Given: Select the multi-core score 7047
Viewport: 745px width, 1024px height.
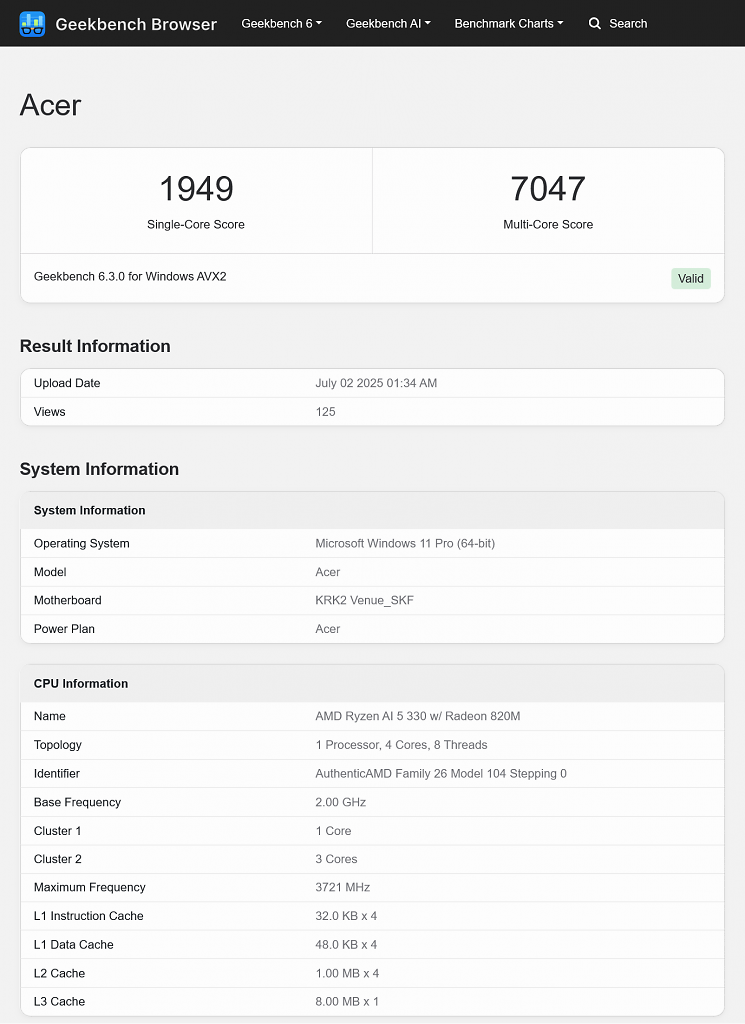Looking at the screenshot, I should (548, 189).
